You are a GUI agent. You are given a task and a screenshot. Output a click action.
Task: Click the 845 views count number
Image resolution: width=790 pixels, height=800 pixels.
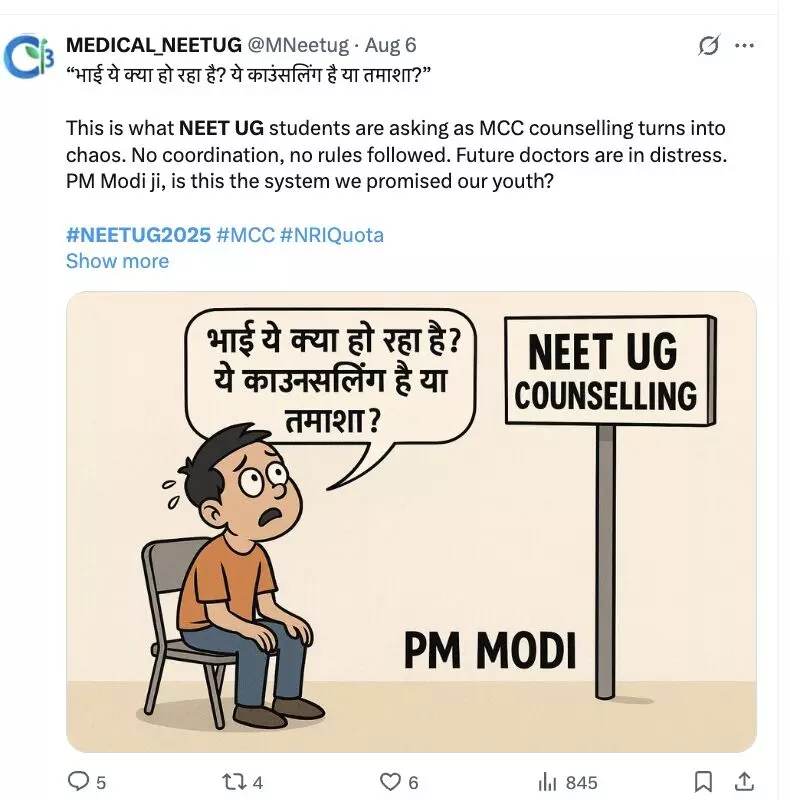tap(582, 782)
